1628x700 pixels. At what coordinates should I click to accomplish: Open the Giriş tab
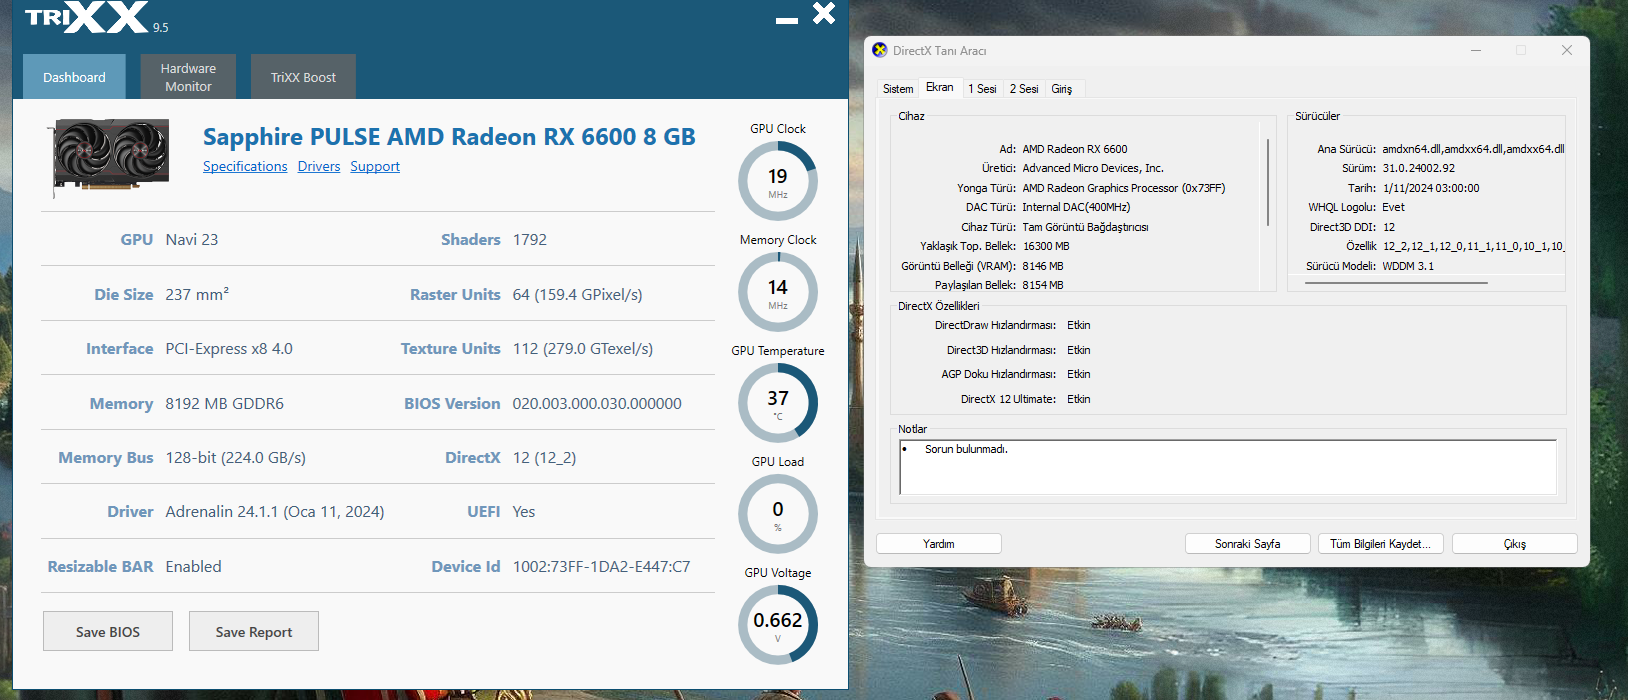coord(1062,89)
